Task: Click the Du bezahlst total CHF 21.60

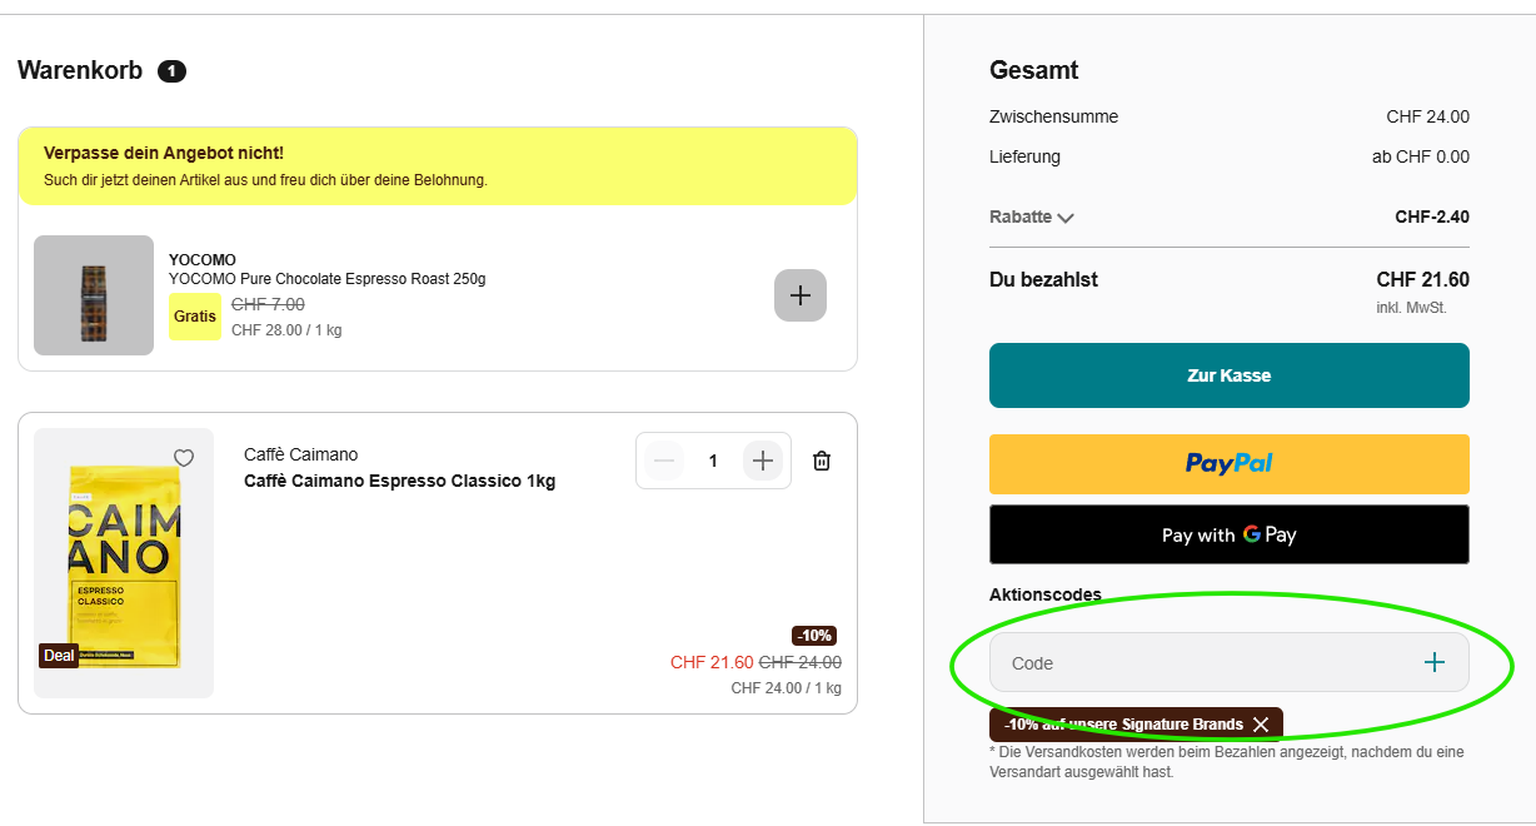Action: coord(1423,279)
